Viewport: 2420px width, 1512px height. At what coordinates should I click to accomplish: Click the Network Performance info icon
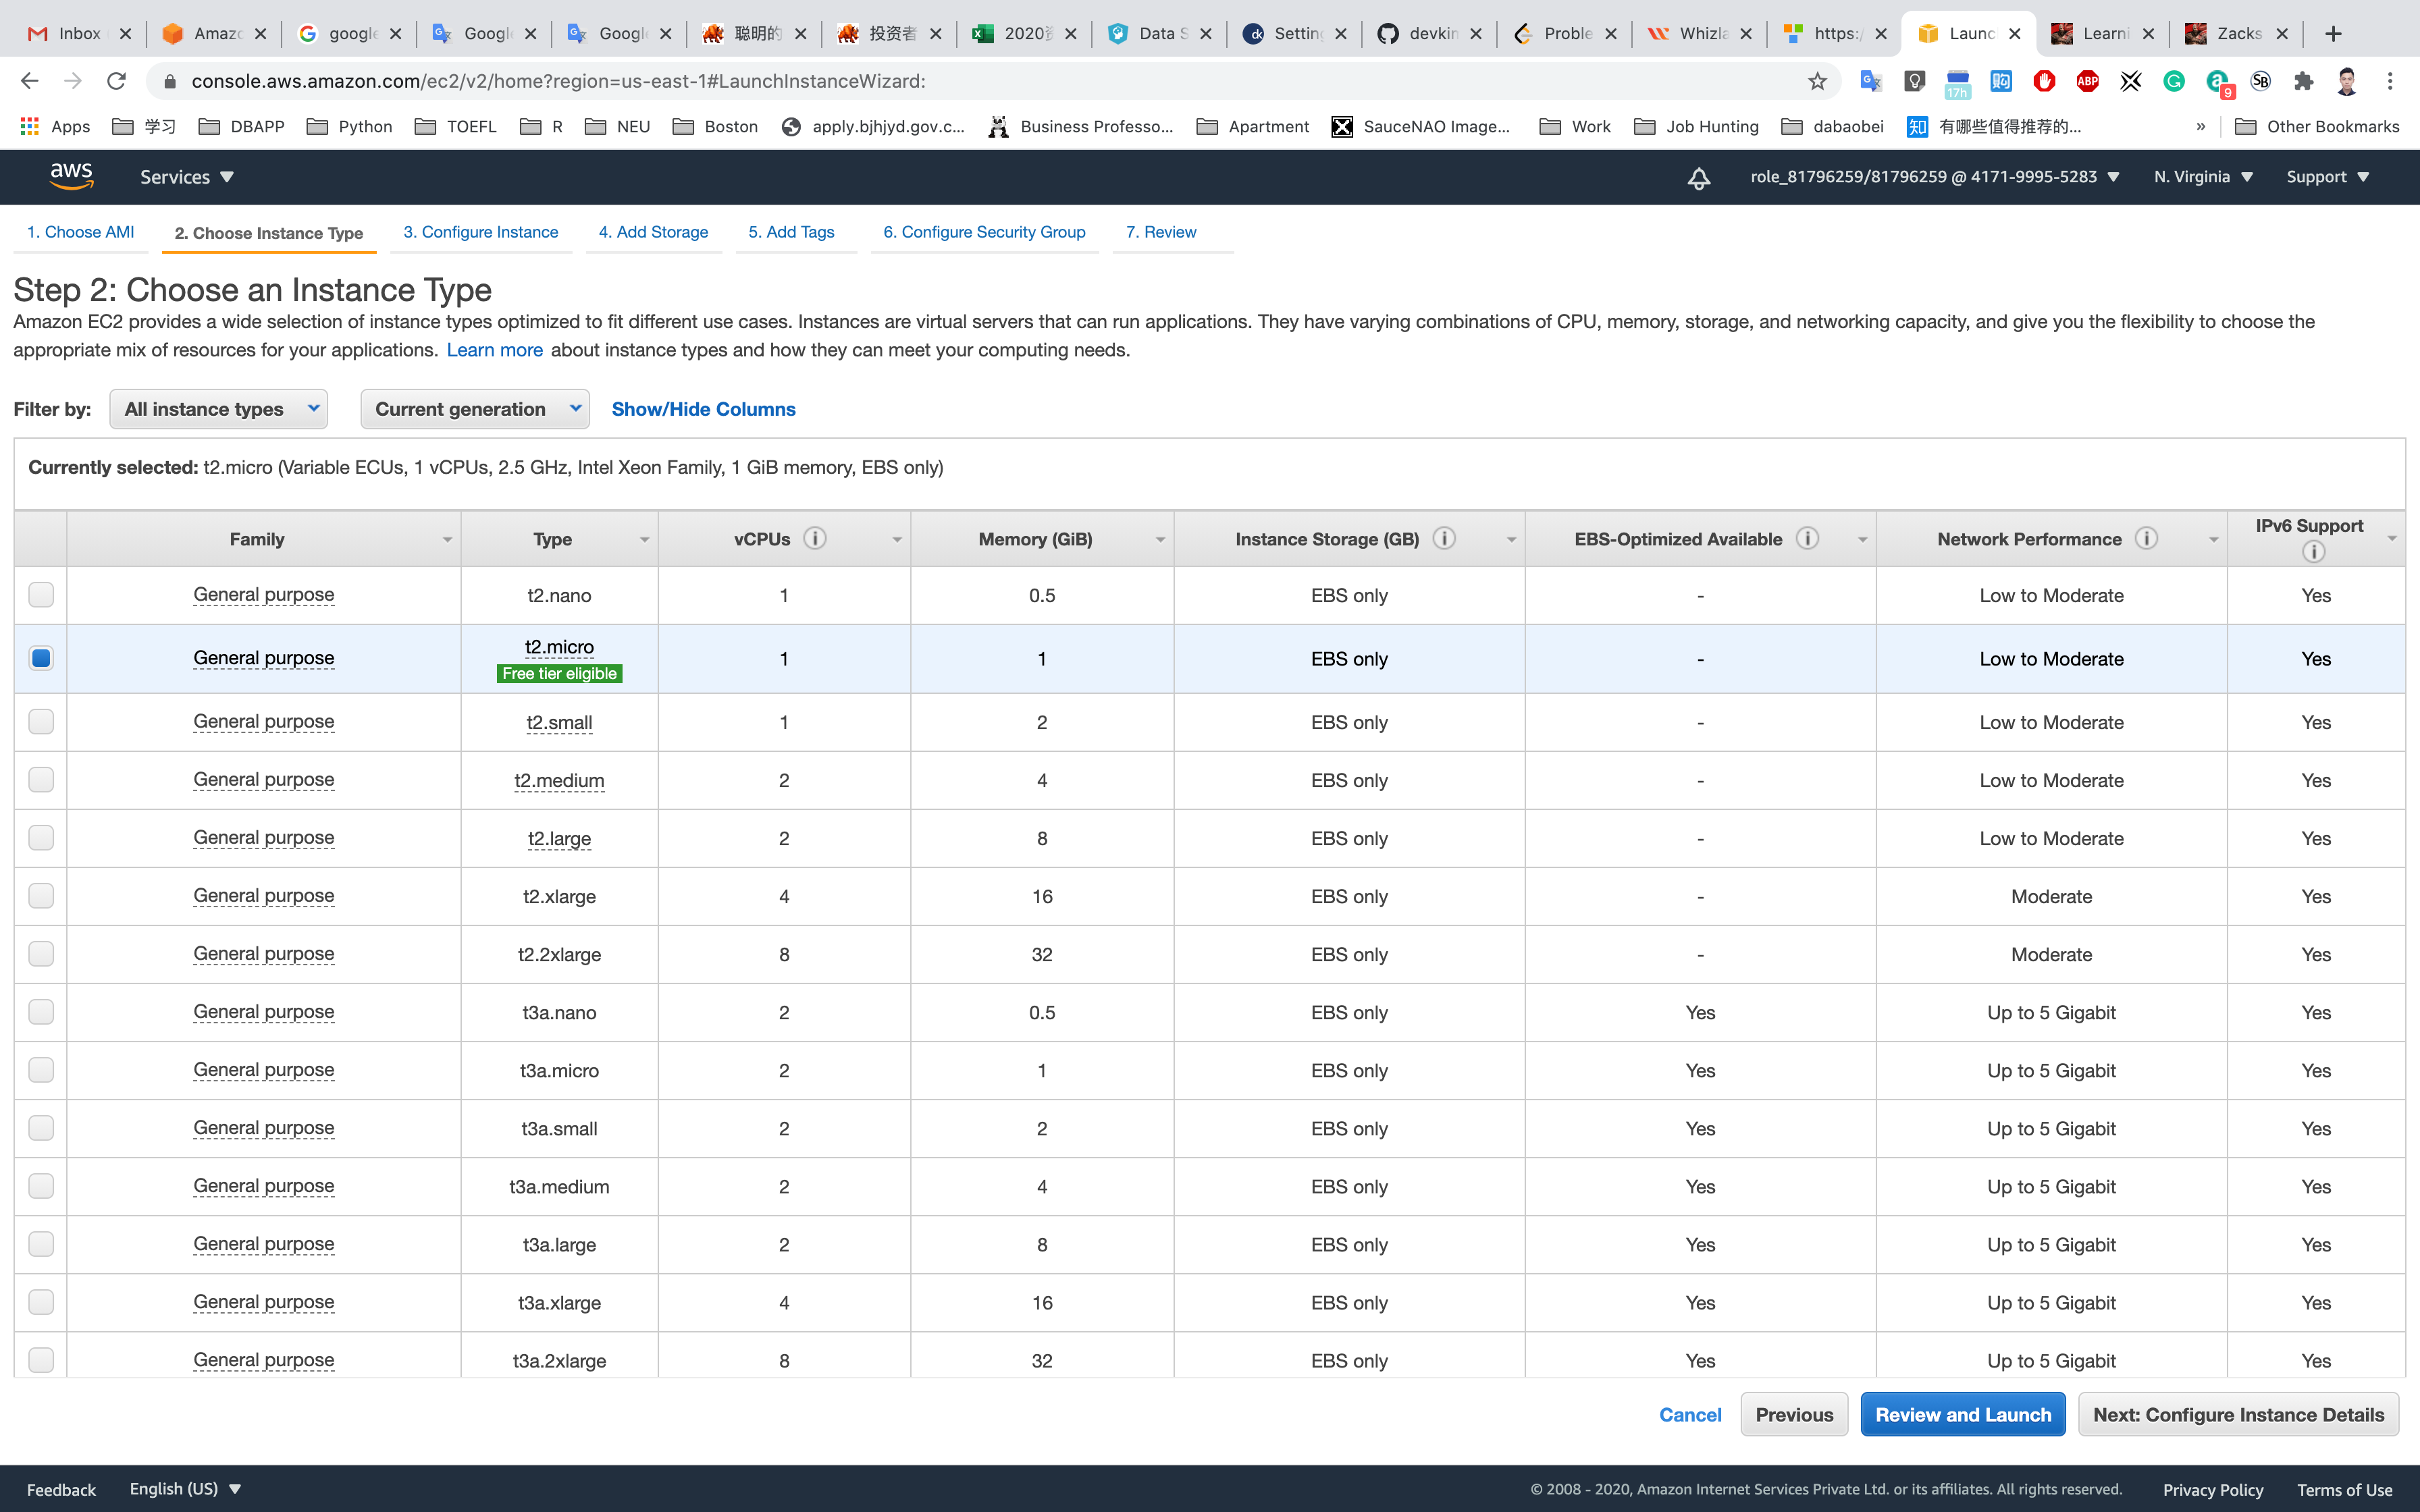click(2146, 539)
